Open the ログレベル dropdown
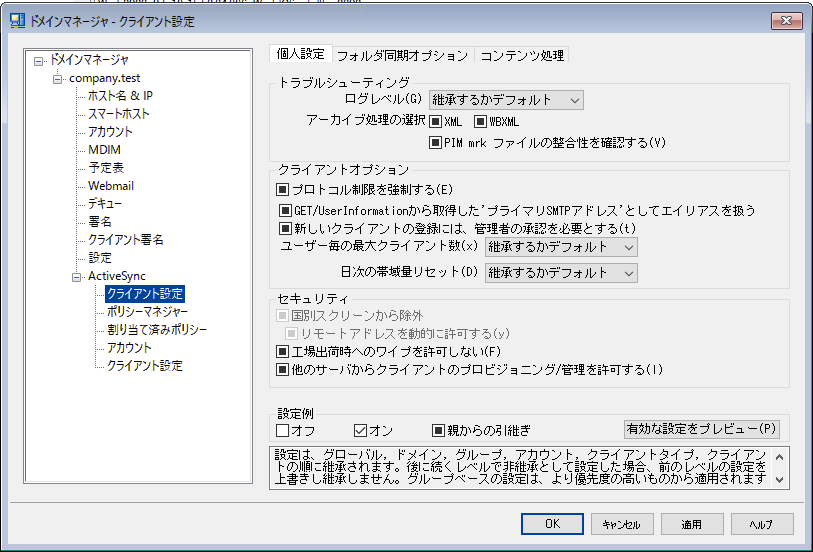This screenshot has height=552, width=813. tap(505, 99)
